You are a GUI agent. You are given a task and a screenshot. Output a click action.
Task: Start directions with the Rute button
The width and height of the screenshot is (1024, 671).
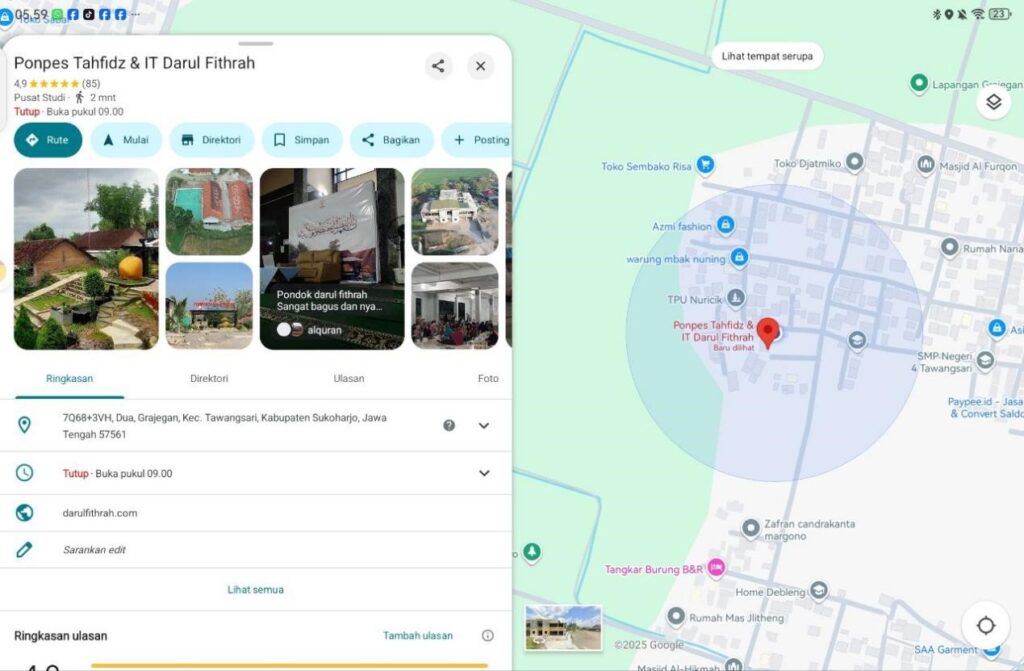point(48,140)
